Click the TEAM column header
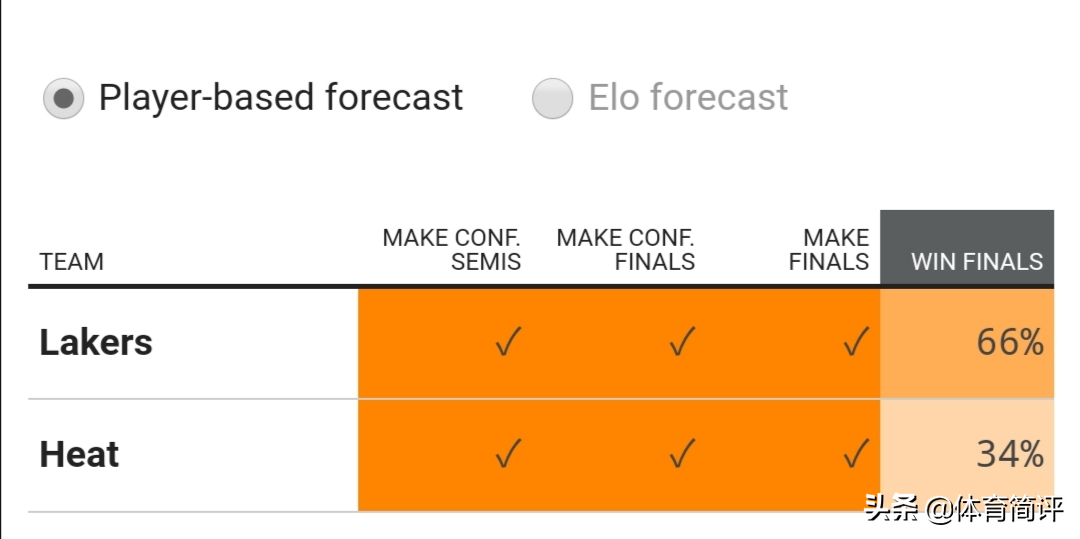The height and width of the screenshot is (539, 1080). (x=71, y=262)
